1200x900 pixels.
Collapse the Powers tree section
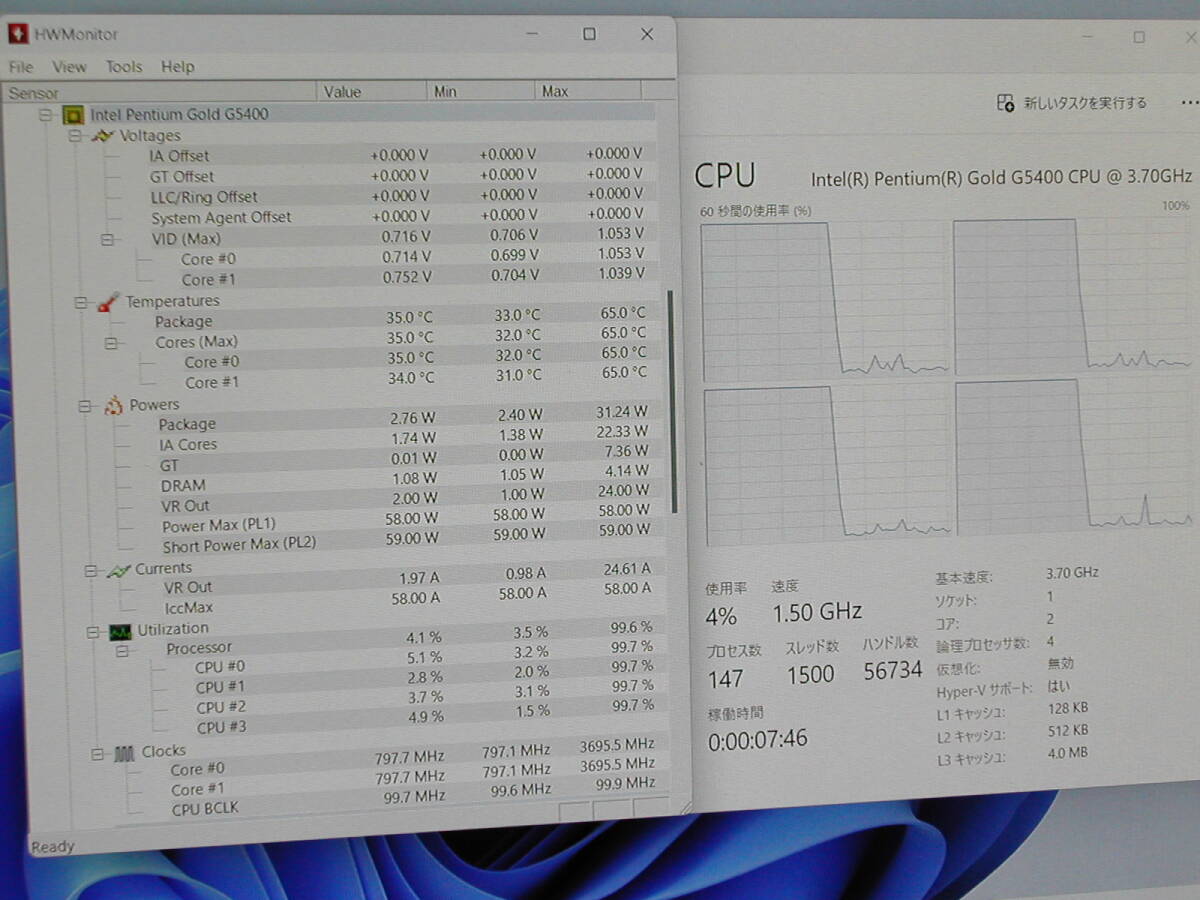86,405
